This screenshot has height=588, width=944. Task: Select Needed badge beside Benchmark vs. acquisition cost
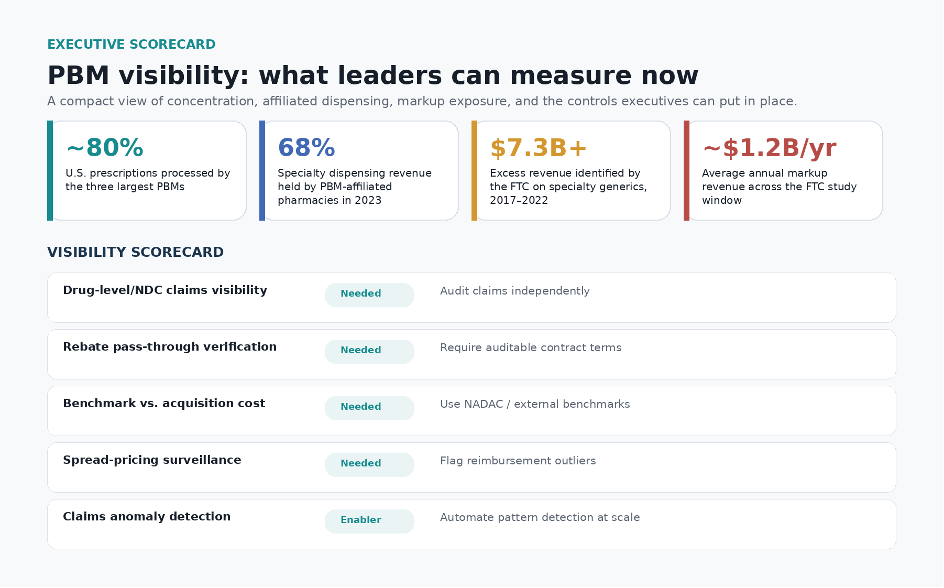(370, 407)
